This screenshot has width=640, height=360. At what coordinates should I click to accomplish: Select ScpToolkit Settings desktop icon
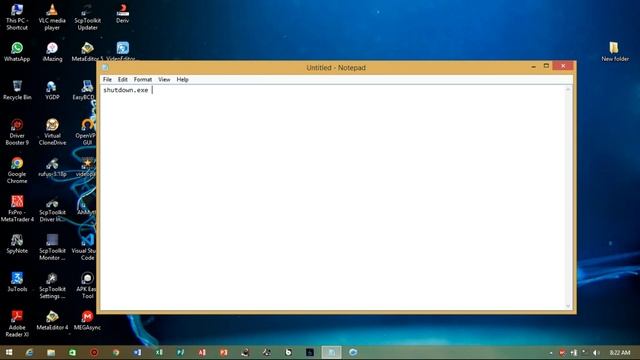pyautogui.click(x=52, y=285)
